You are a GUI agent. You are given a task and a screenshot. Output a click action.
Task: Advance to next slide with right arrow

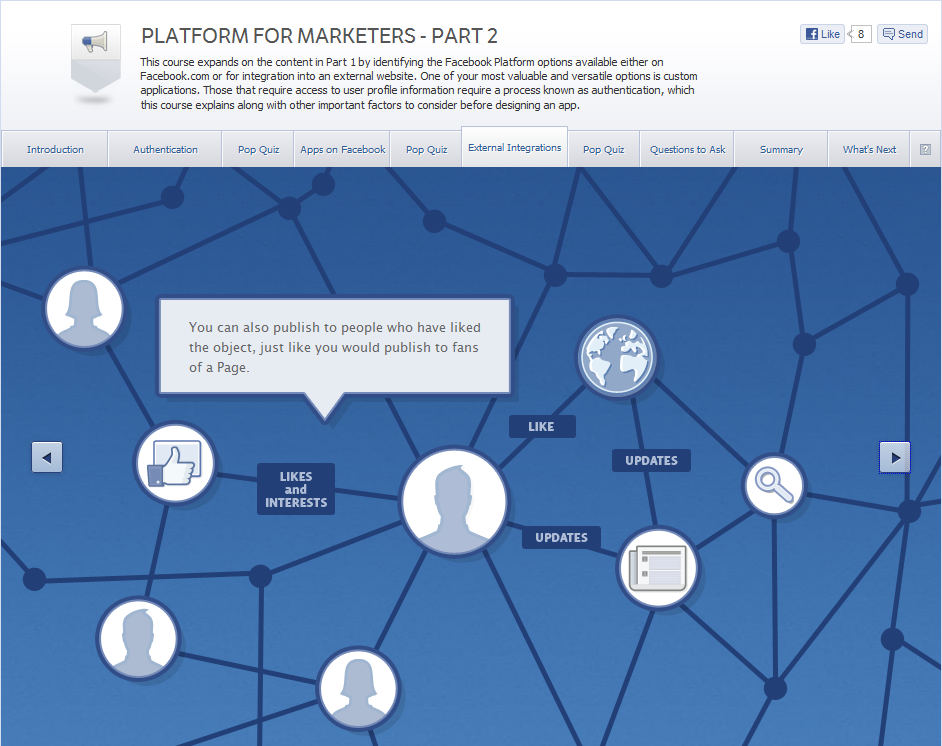(895, 458)
